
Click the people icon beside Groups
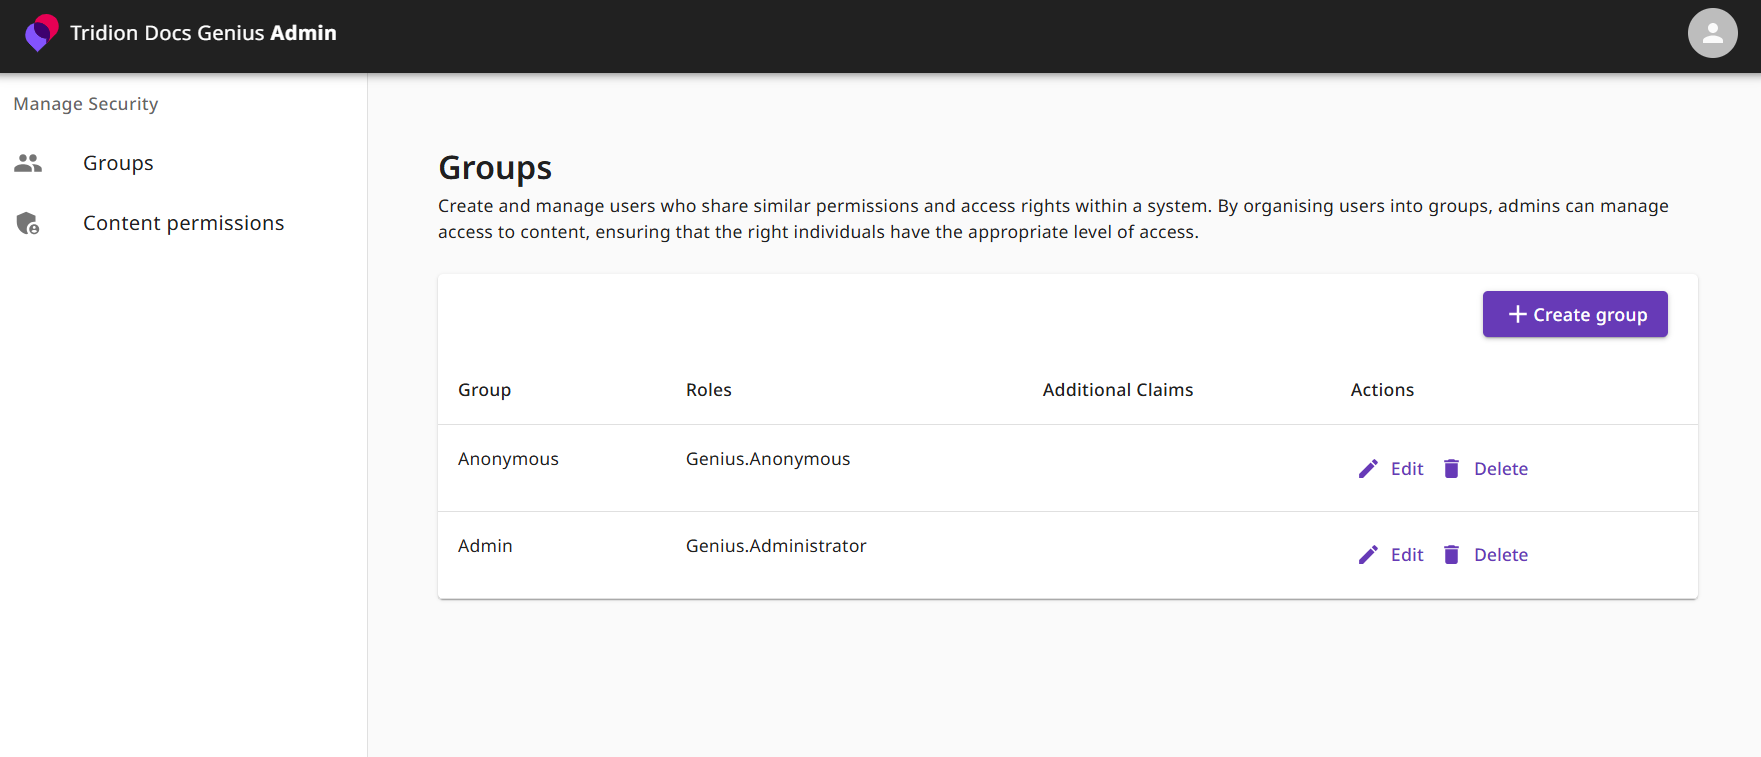(x=28, y=163)
